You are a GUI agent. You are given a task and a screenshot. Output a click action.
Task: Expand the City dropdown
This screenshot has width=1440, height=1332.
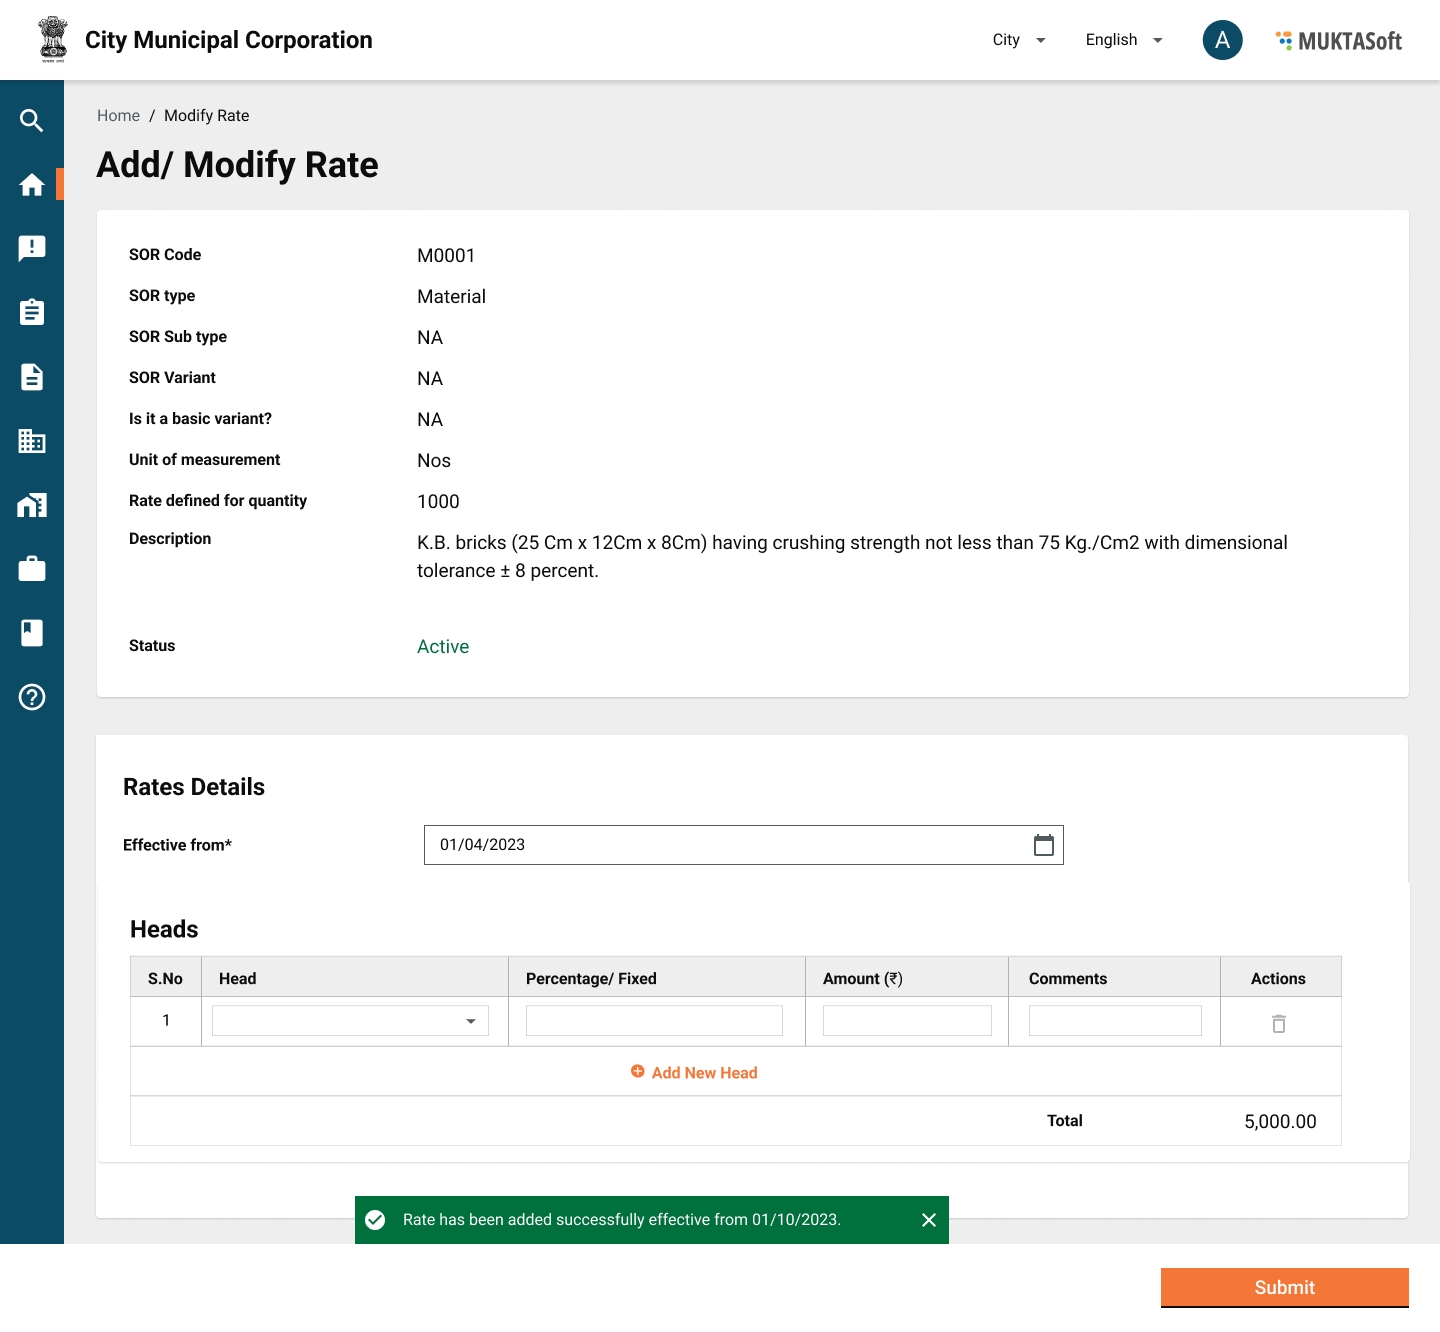tap(1018, 40)
